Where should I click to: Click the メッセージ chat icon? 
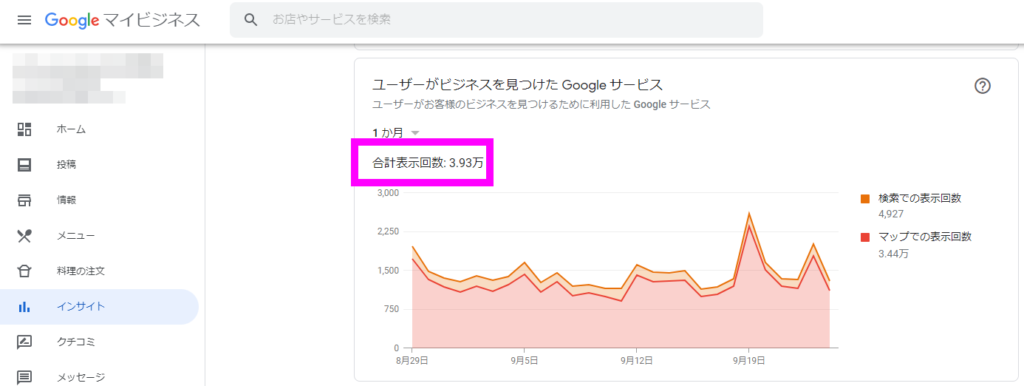(x=24, y=377)
